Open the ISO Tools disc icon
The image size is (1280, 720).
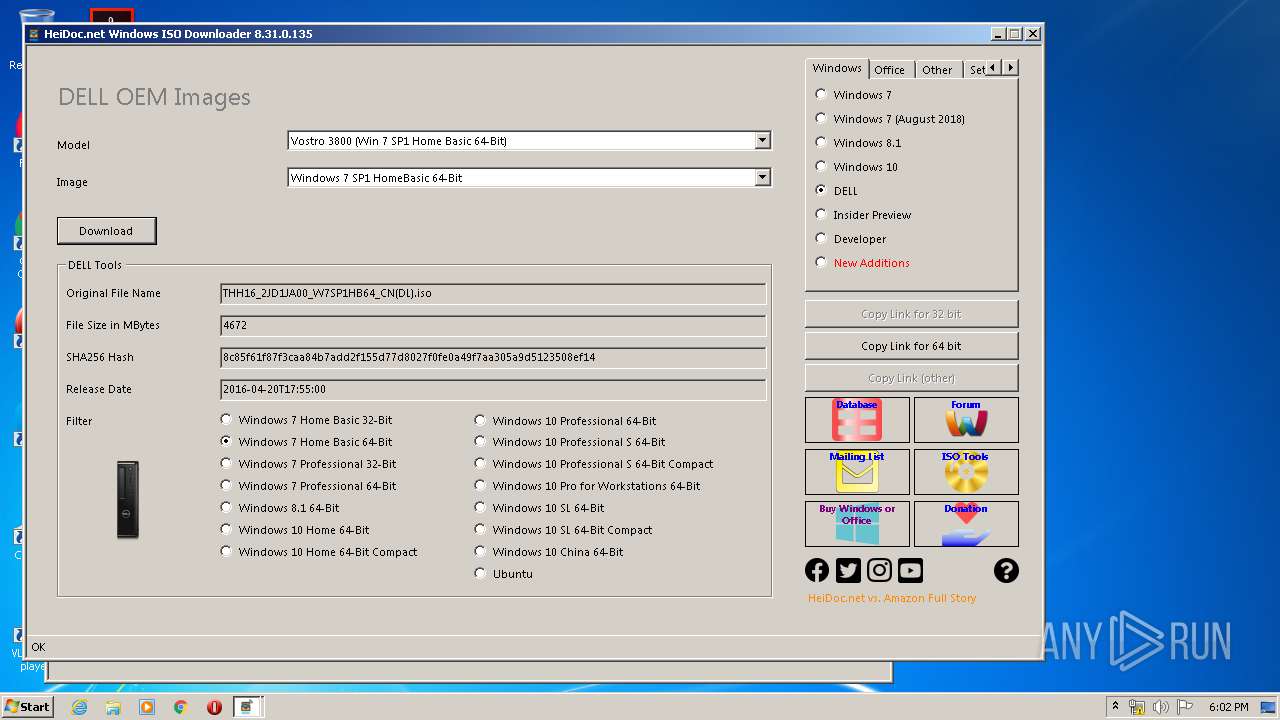(x=966, y=472)
